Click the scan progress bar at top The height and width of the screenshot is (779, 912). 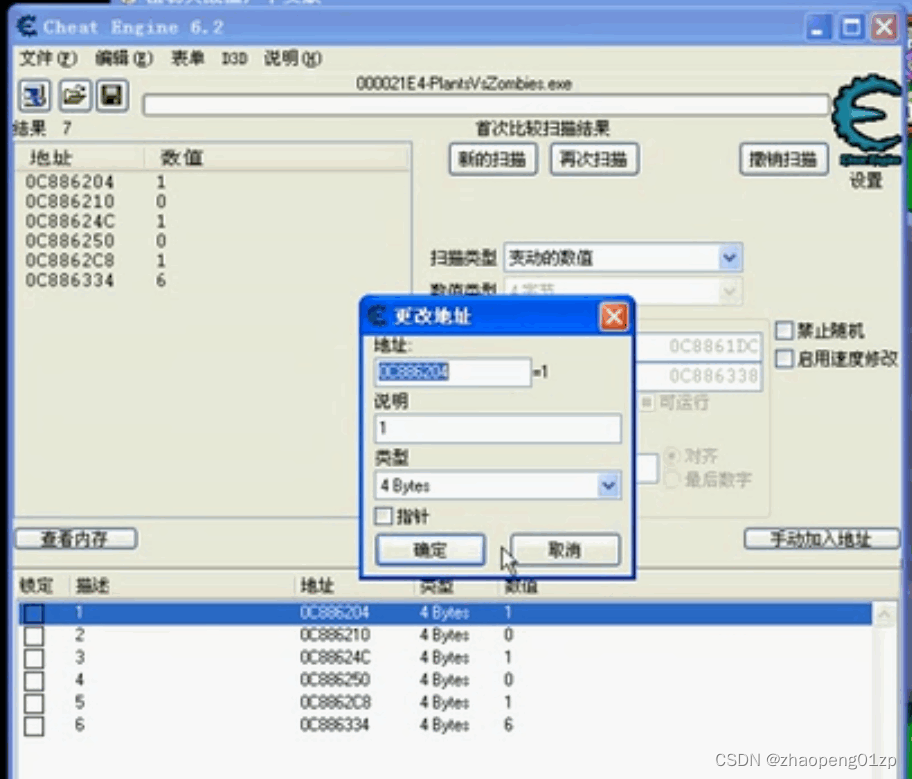coord(486,105)
